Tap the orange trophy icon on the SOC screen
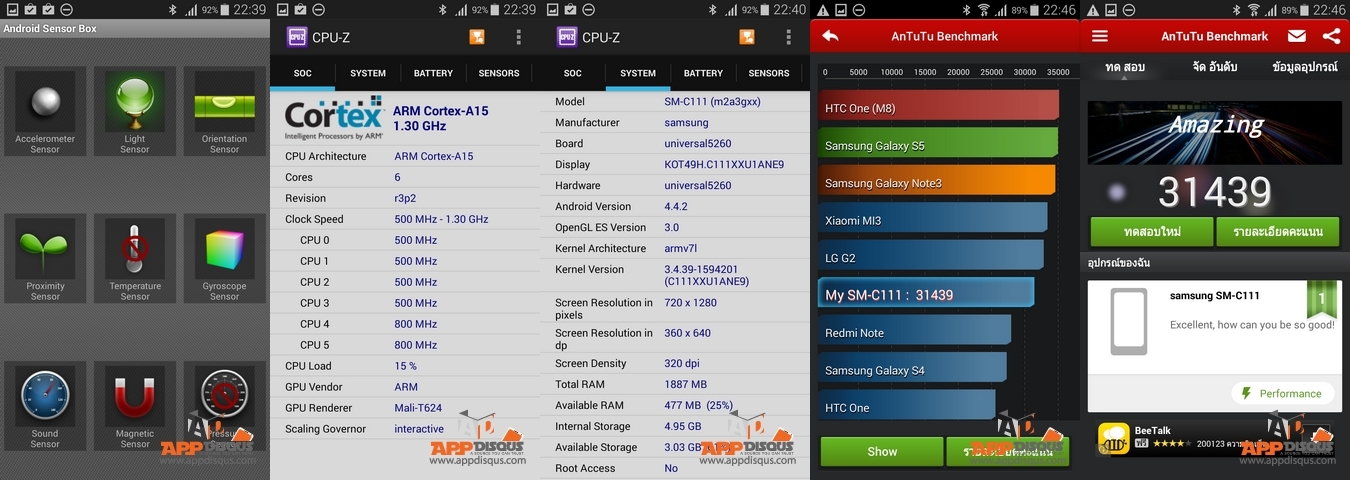Viewport: 1350px width, 480px height. click(477, 37)
